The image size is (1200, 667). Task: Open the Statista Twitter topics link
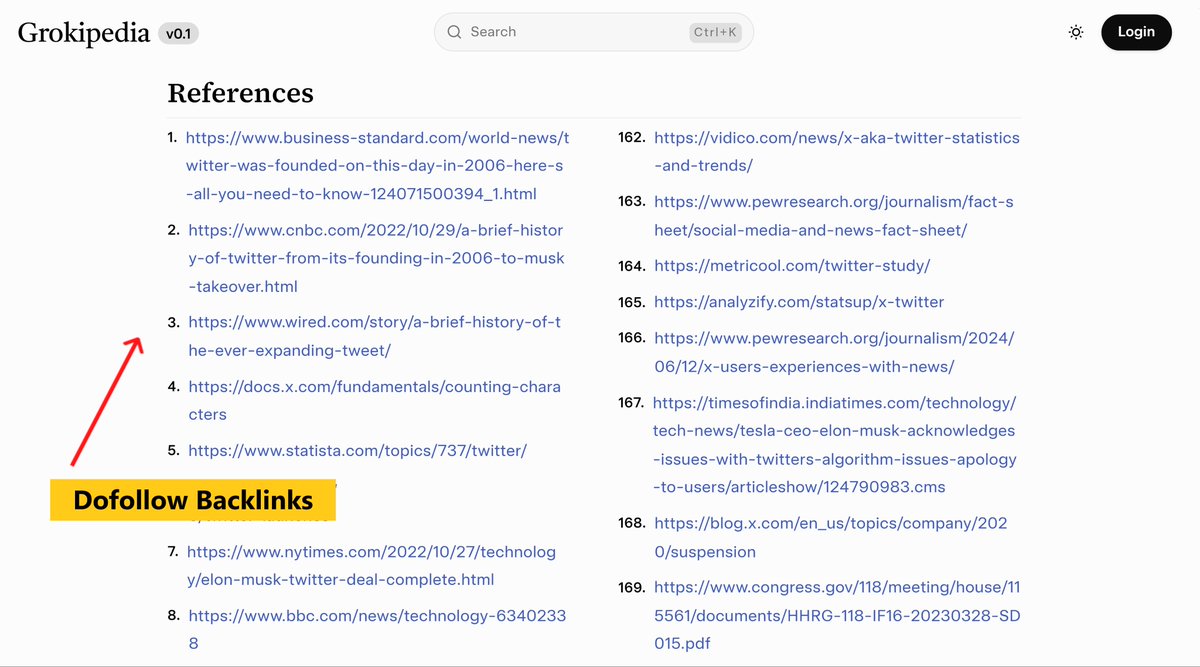[358, 450]
